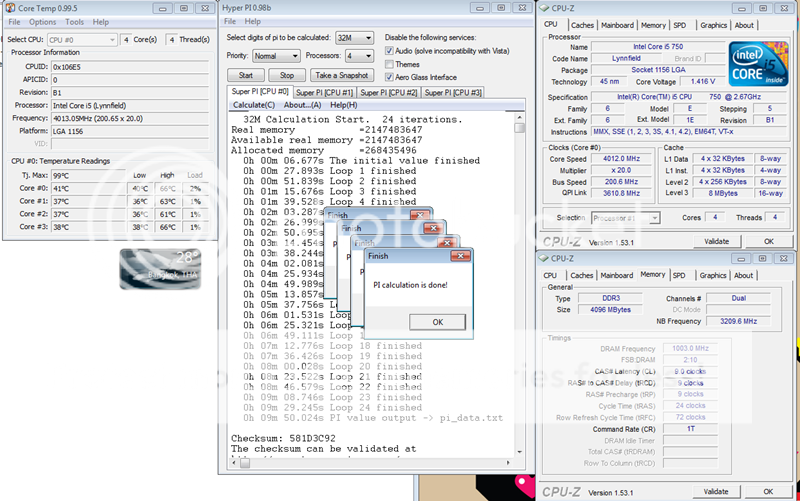Image resolution: width=800 pixels, height=501 pixels.
Task: Click Take a Snapshot button
Action: pyautogui.click(x=340, y=75)
